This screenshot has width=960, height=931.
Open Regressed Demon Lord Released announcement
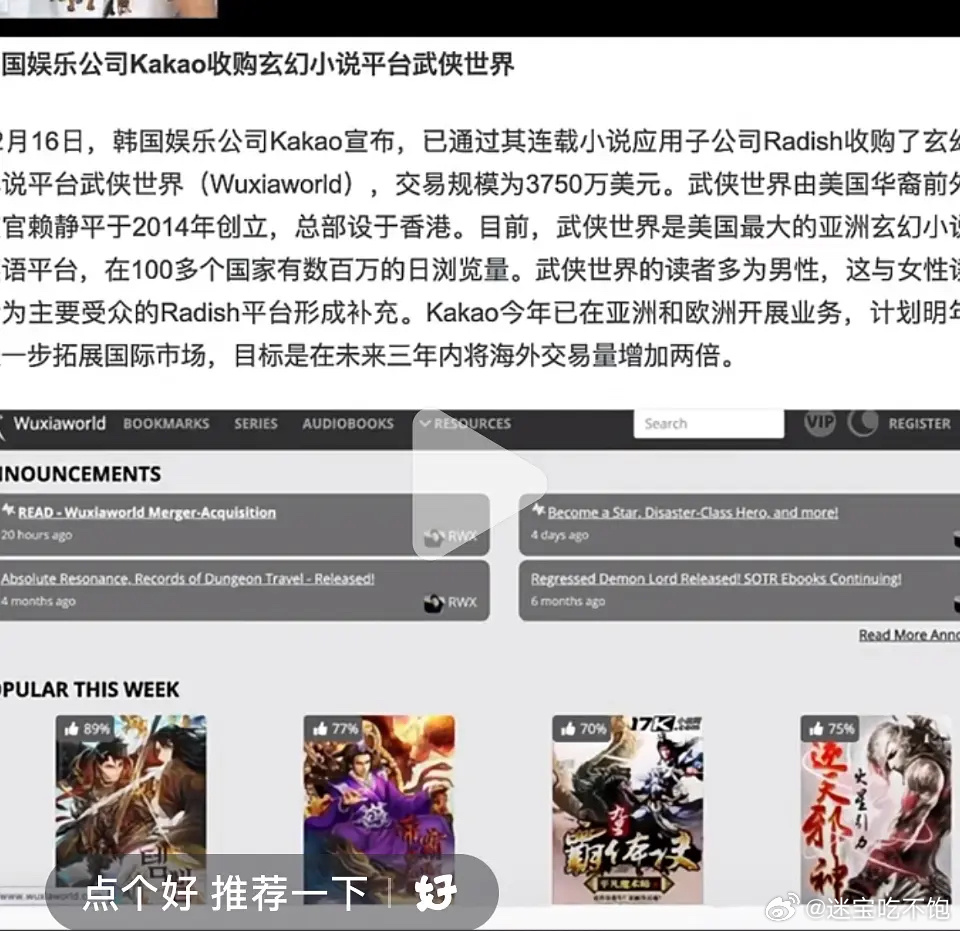[716, 578]
